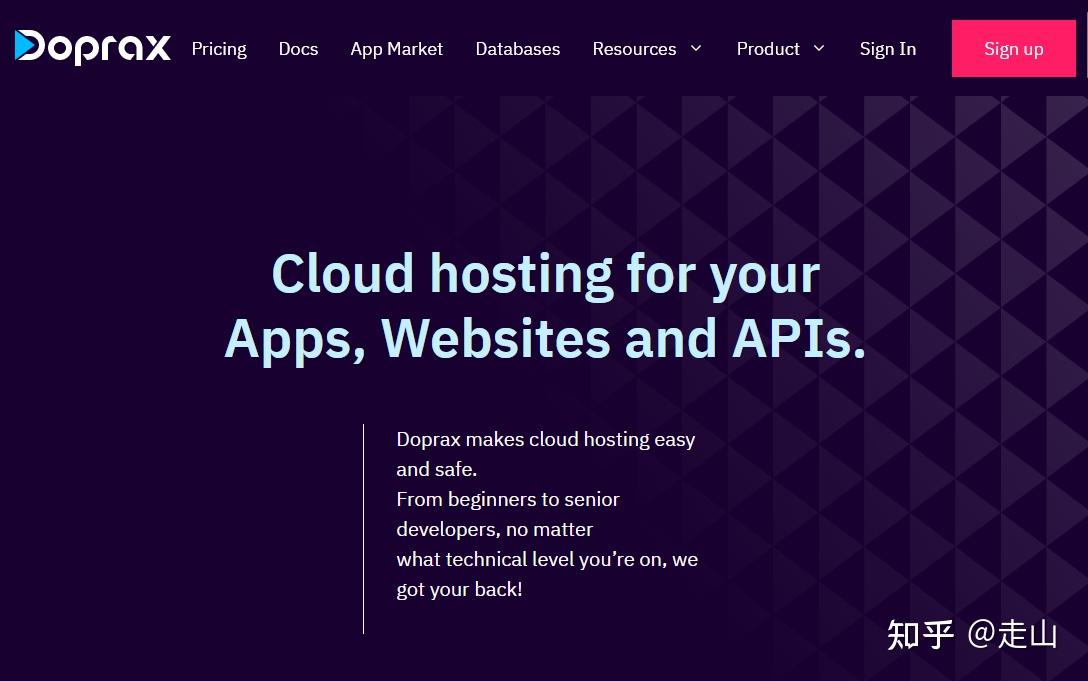
Task: Open the Pricing page
Action: click(219, 49)
